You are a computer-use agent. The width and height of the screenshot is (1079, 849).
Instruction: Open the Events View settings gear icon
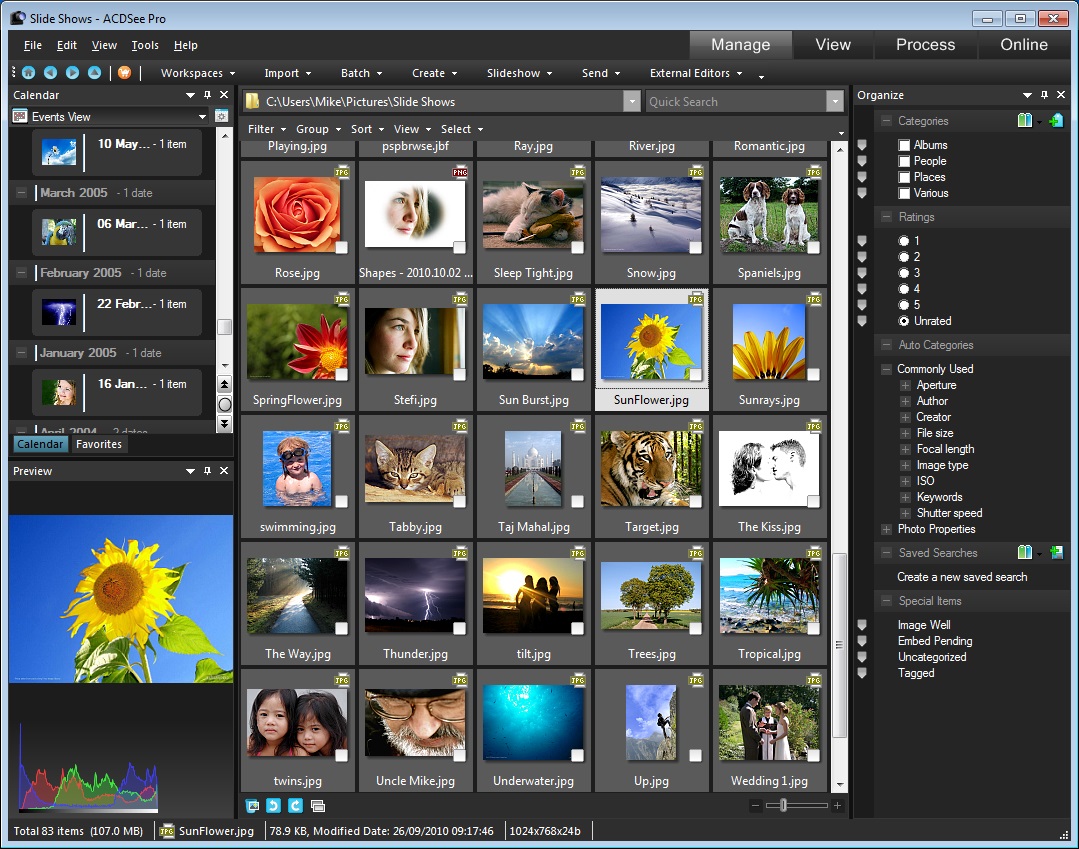222,116
